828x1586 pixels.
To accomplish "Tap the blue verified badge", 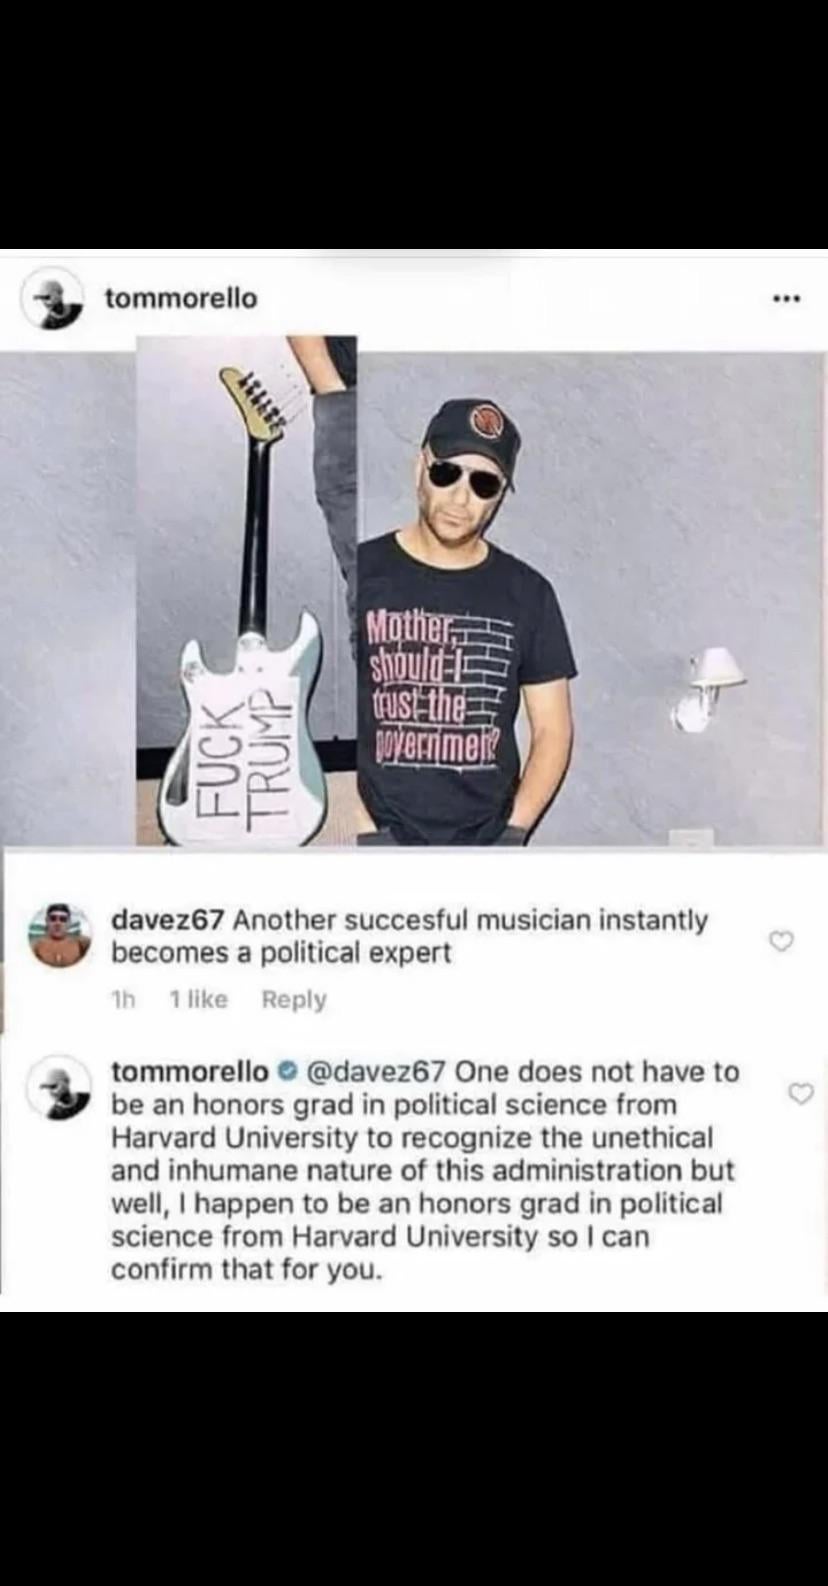I will (x=281, y=1072).
